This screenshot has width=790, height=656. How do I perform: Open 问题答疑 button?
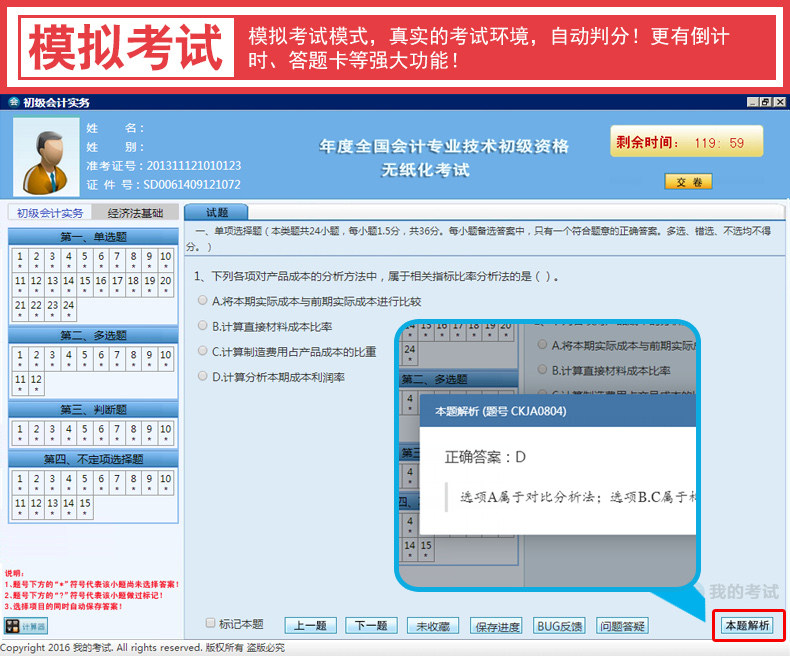[x=622, y=626]
